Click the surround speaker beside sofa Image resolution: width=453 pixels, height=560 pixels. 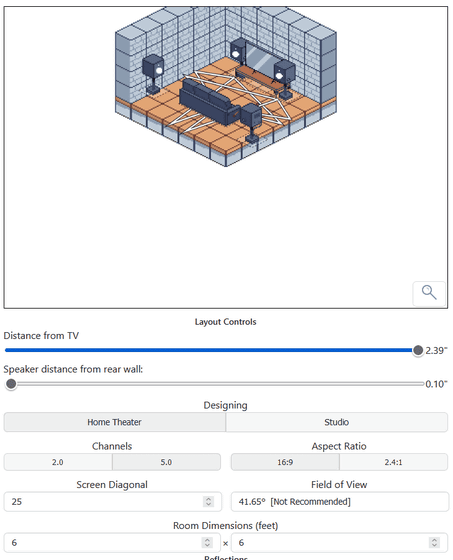252,122
